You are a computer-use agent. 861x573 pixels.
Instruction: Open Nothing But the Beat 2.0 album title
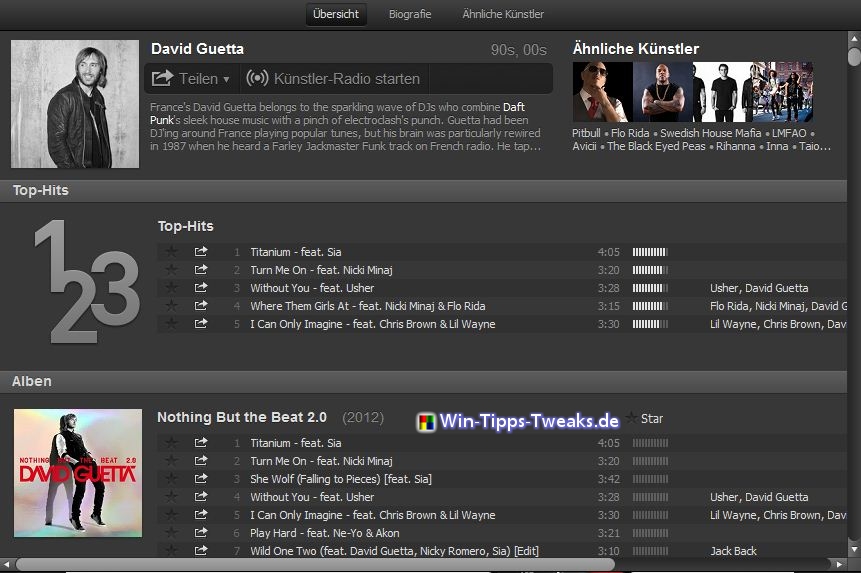point(242,417)
